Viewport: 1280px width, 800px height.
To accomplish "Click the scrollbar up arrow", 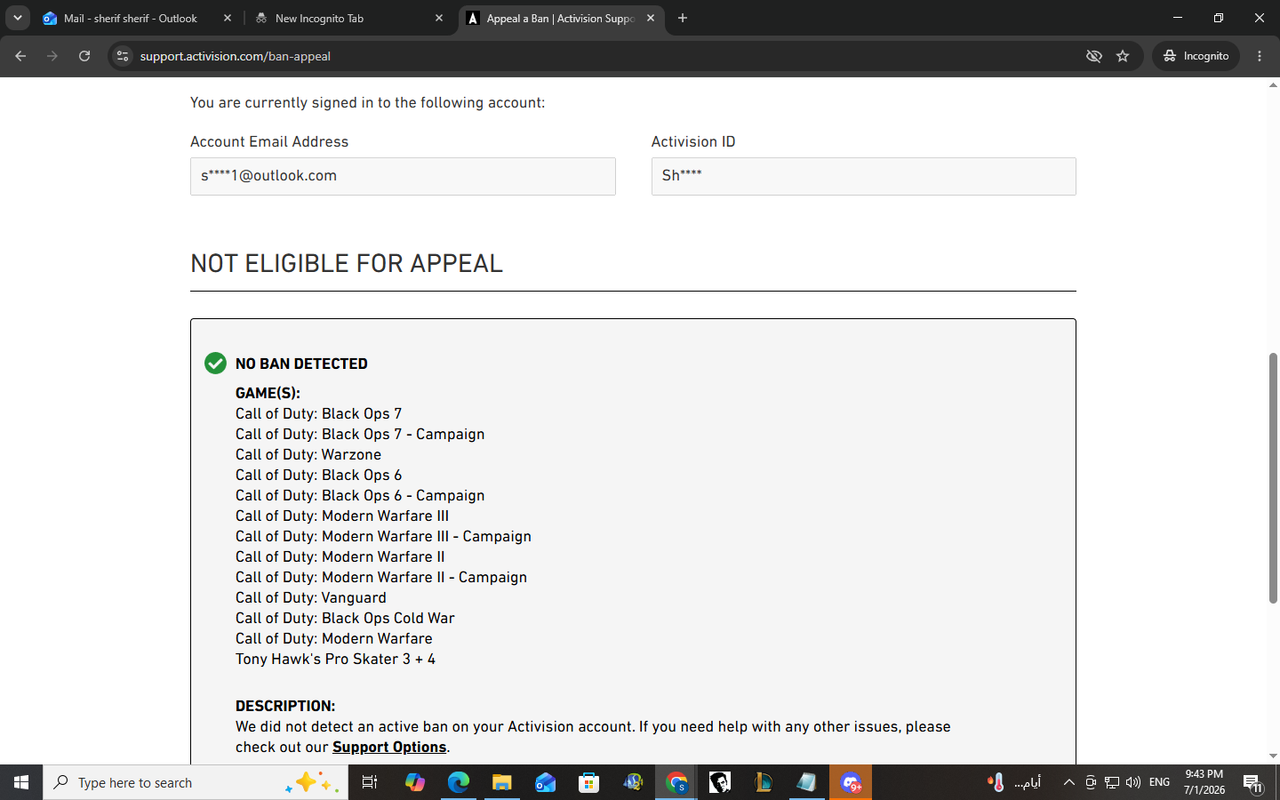I will coord(1272,86).
